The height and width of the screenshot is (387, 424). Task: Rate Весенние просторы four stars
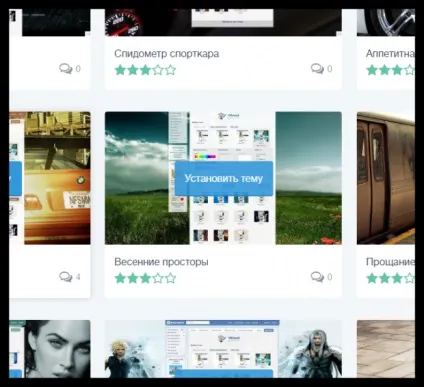tap(158, 278)
